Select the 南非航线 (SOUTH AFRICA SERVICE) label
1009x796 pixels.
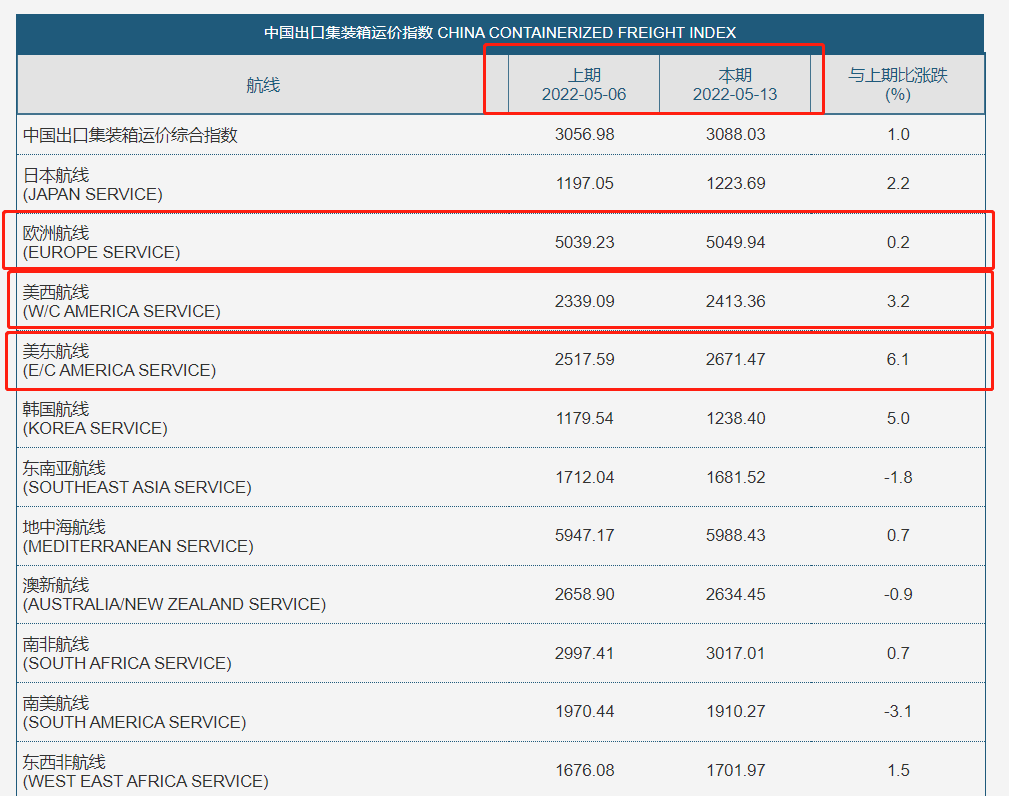tap(127, 654)
